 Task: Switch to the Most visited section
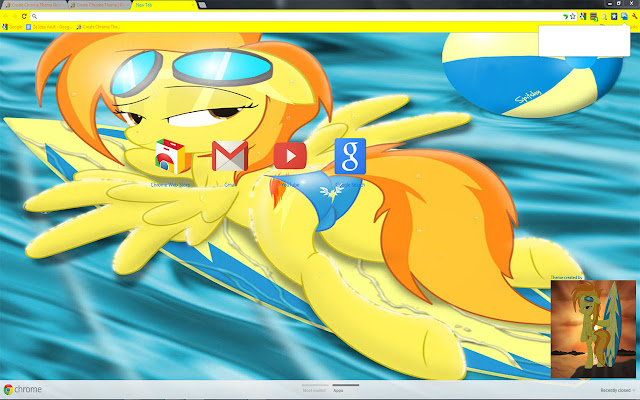click(314, 390)
